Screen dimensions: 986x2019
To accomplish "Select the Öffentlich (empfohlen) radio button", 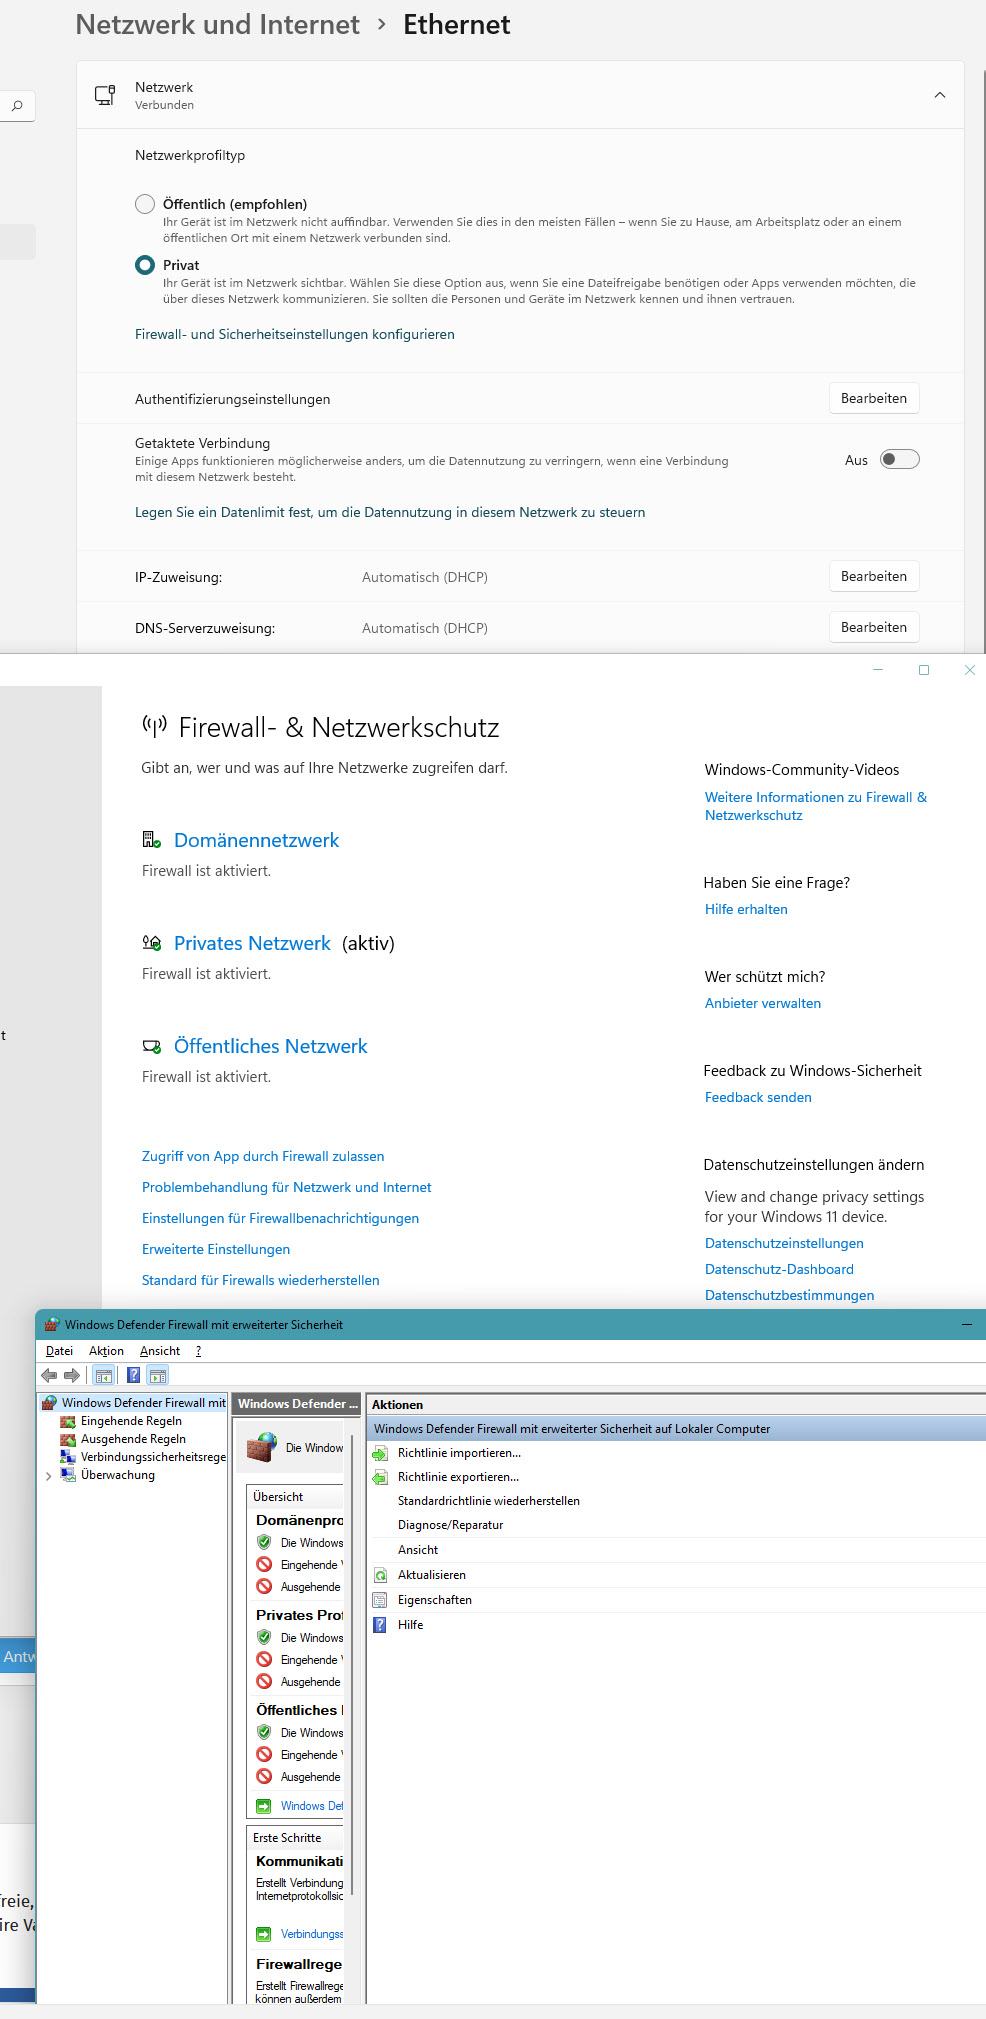I will coord(145,204).
